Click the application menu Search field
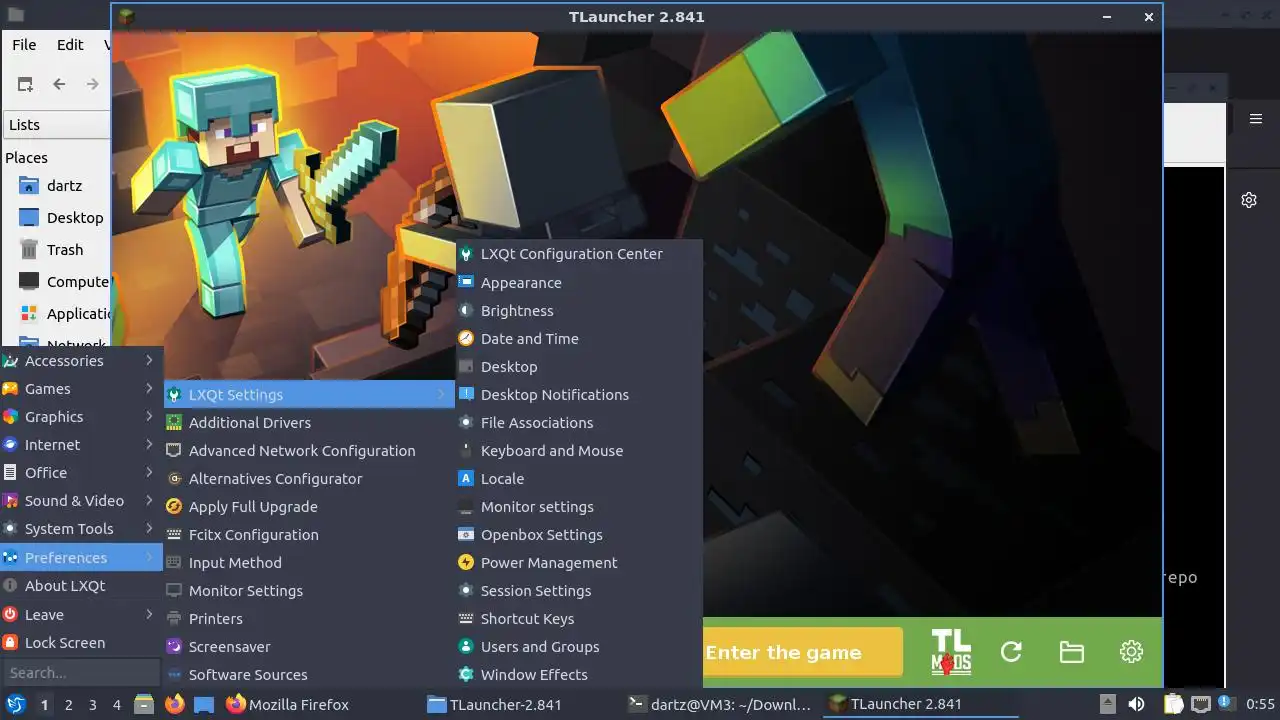The width and height of the screenshot is (1280, 720). [81, 672]
